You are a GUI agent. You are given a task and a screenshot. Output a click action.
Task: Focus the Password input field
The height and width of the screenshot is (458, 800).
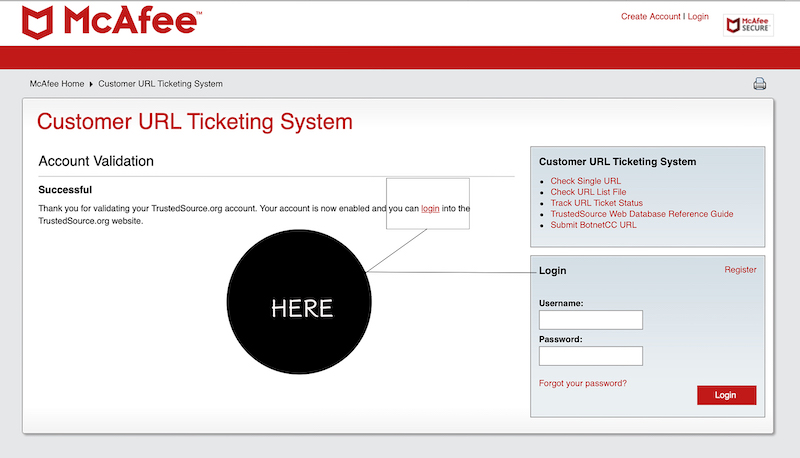click(590, 356)
